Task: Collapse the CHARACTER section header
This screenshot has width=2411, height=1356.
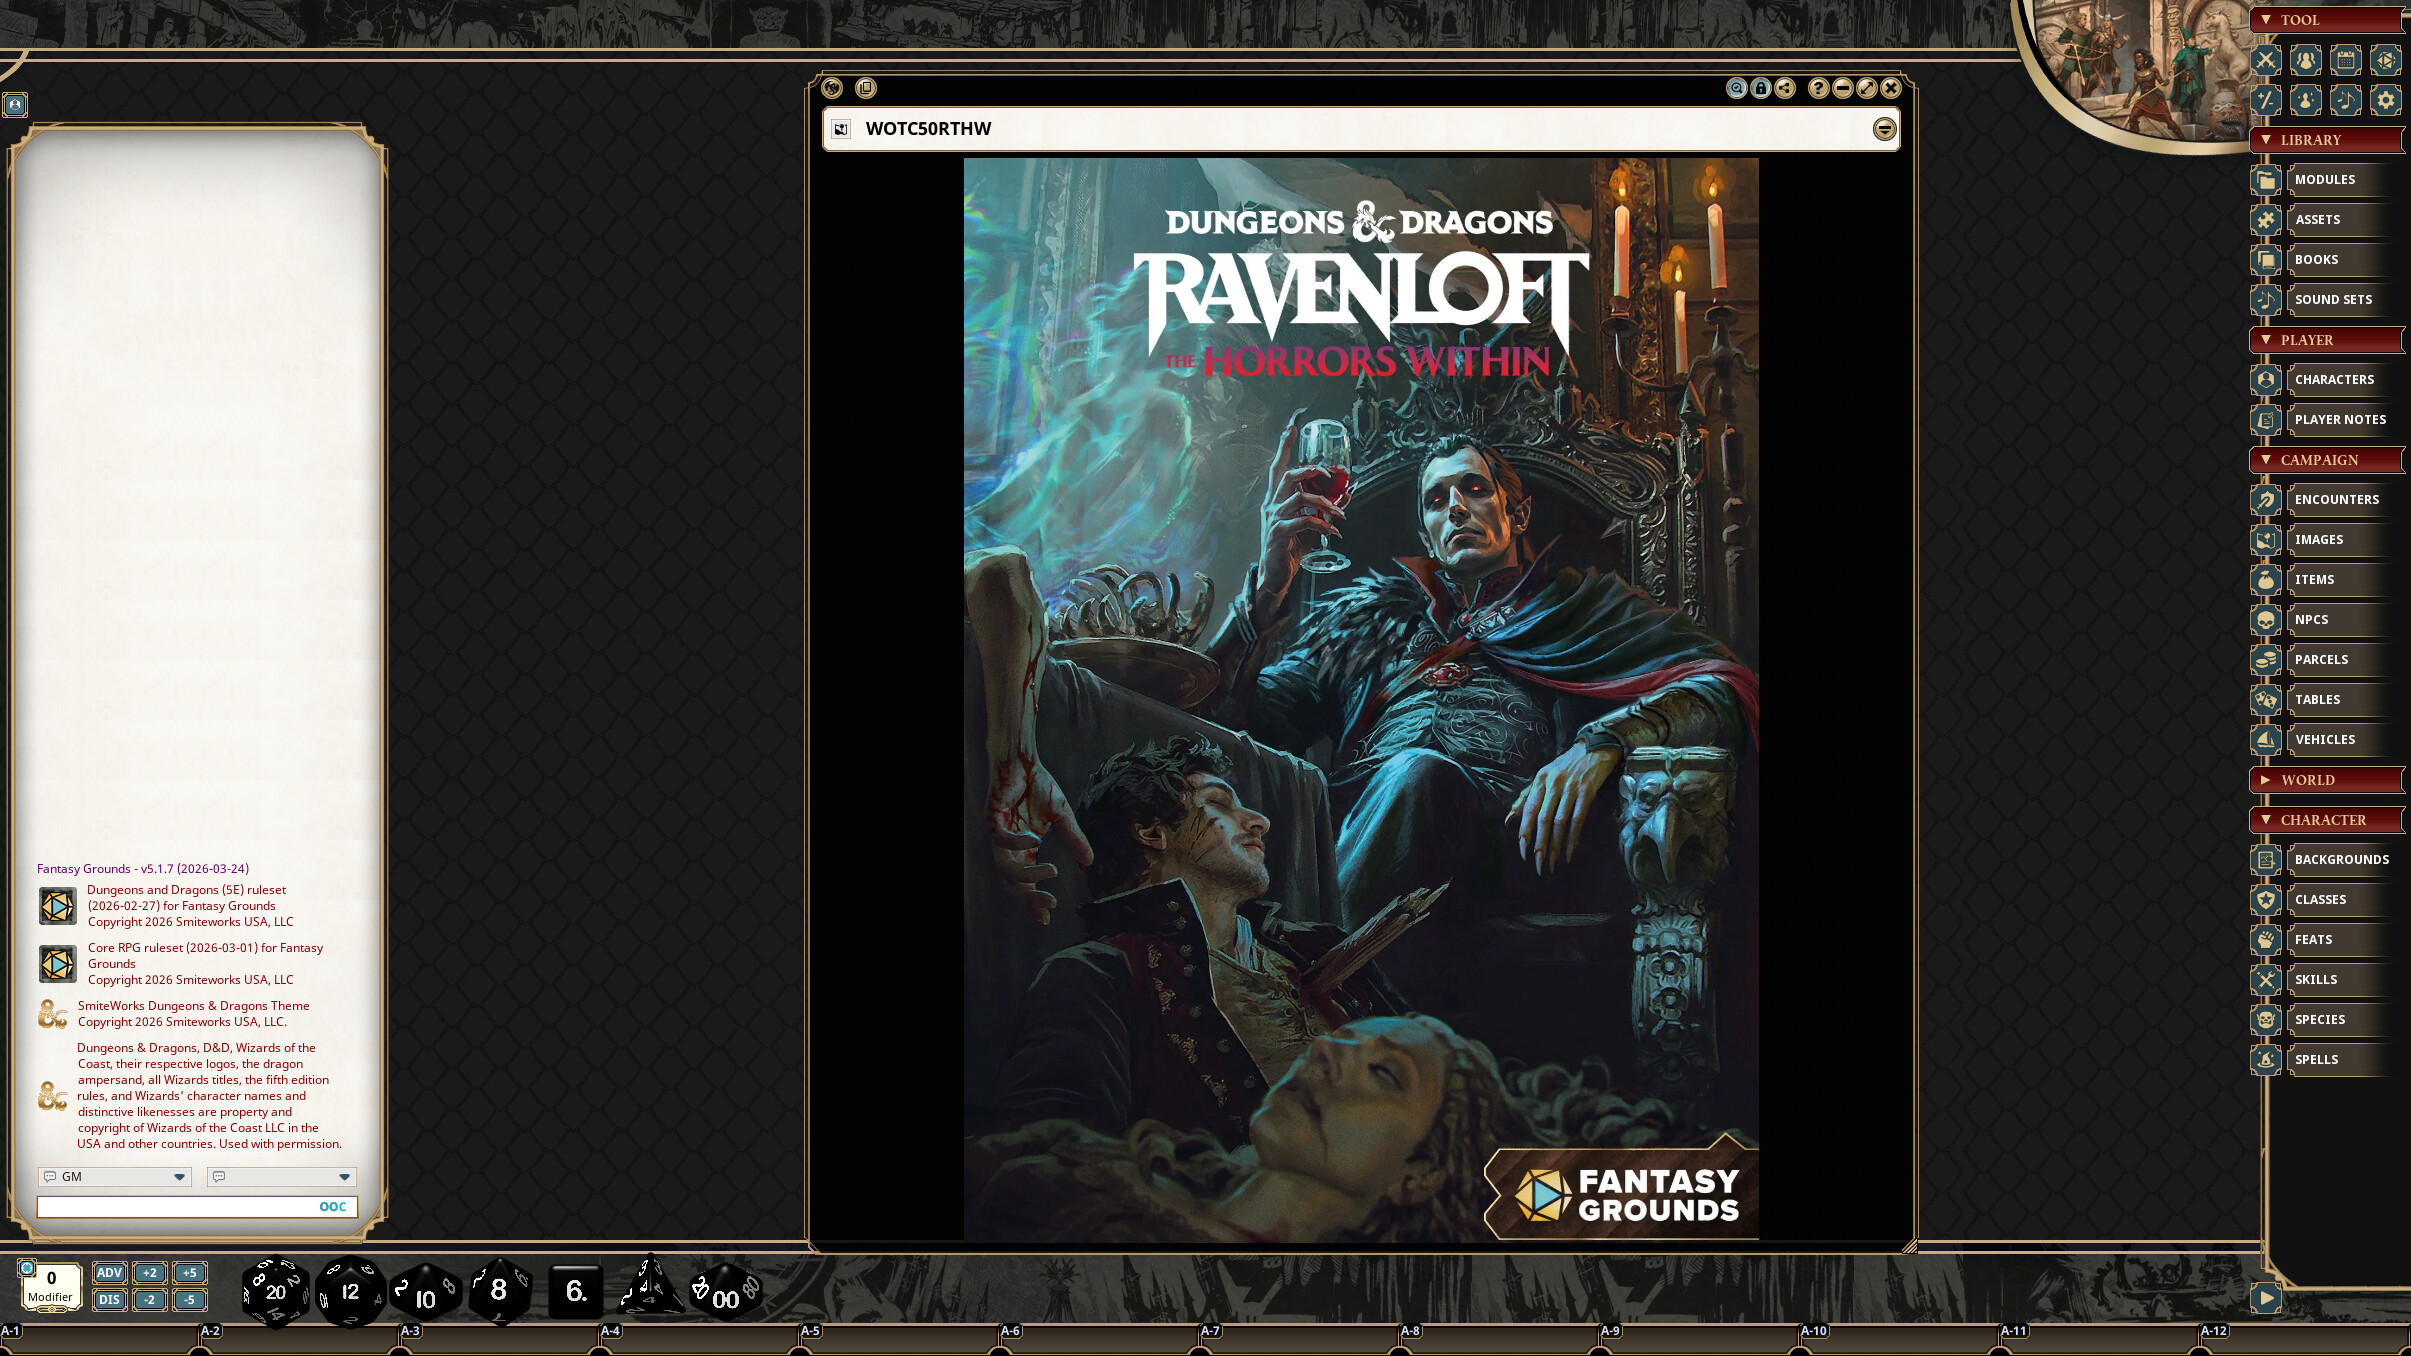Action: [2326, 820]
